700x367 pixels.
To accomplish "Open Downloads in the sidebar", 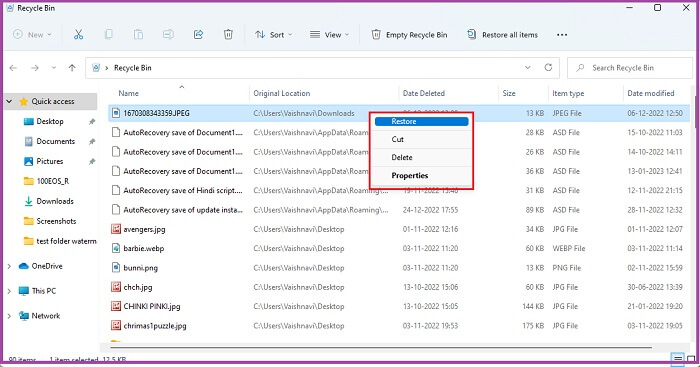I will (55, 201).
